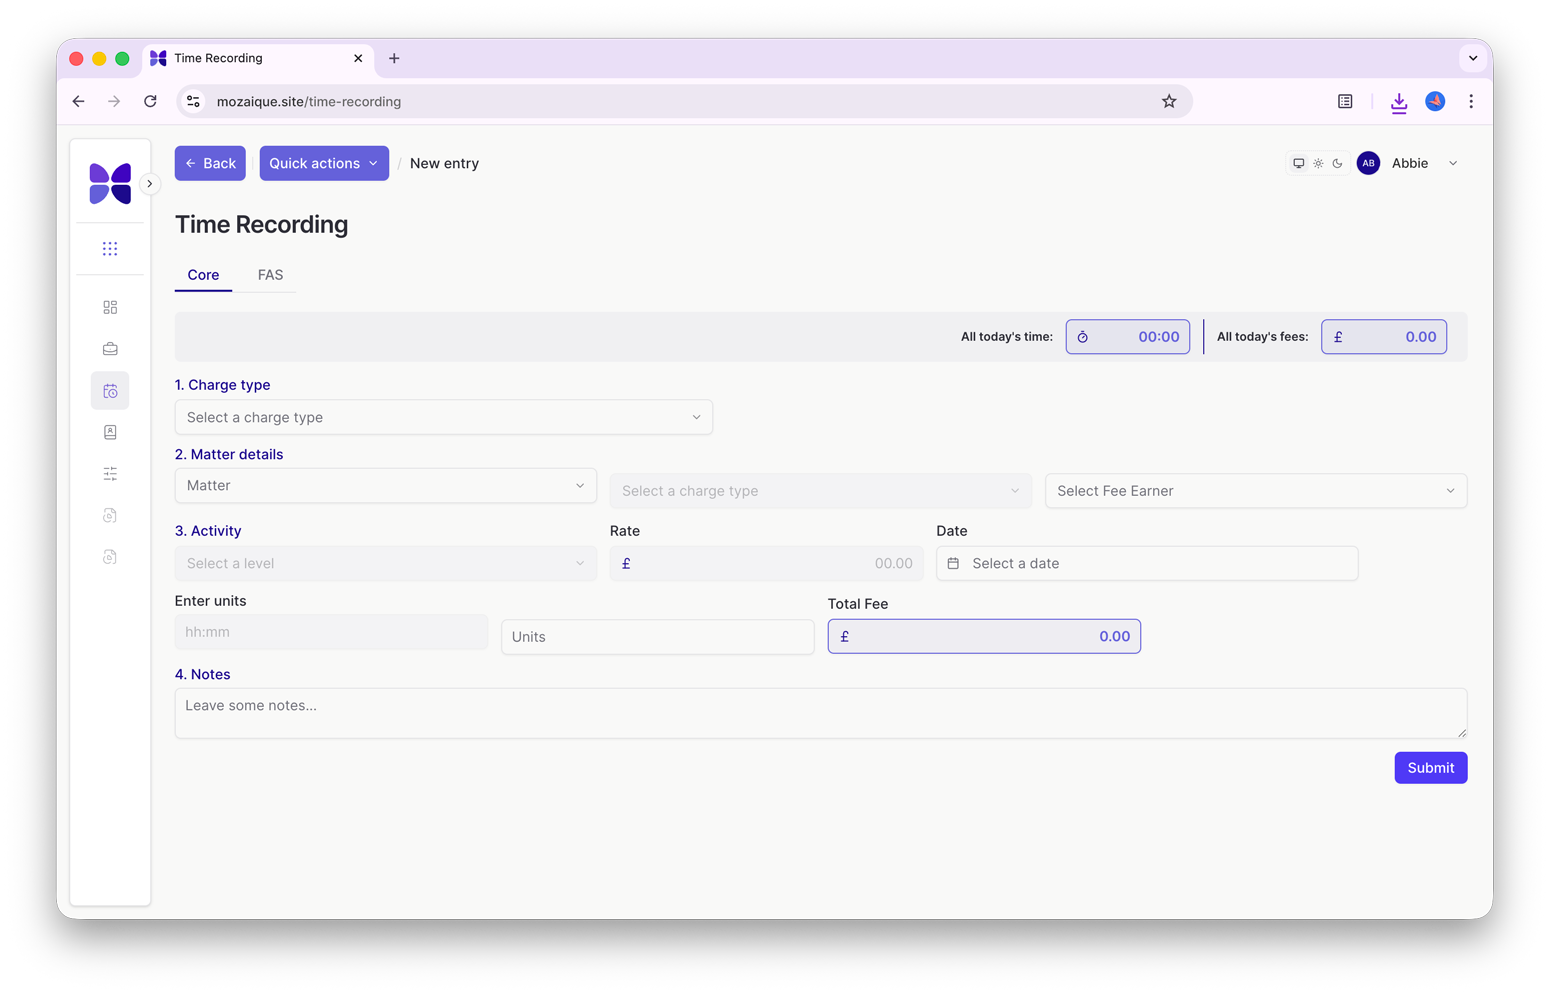
Task: Open the contact book icon in sidebar
Action: (110, 432)
